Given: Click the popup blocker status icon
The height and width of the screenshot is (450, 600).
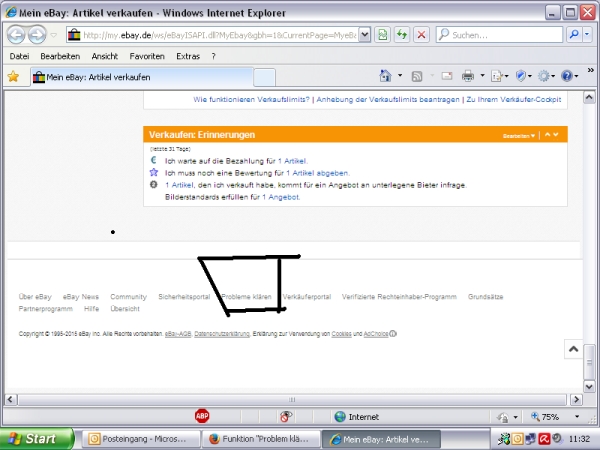Looking at the screenshot, I should (x=285, y=416).
